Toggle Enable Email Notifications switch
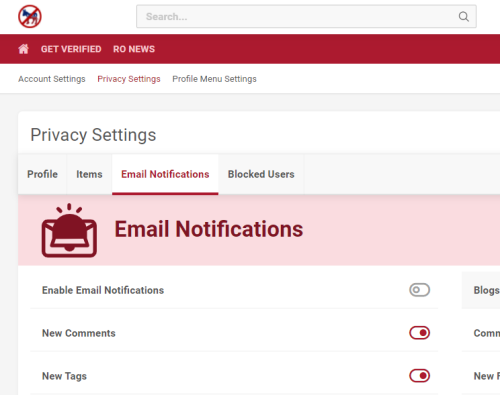500x395 pixels. (x=419, y=290)
